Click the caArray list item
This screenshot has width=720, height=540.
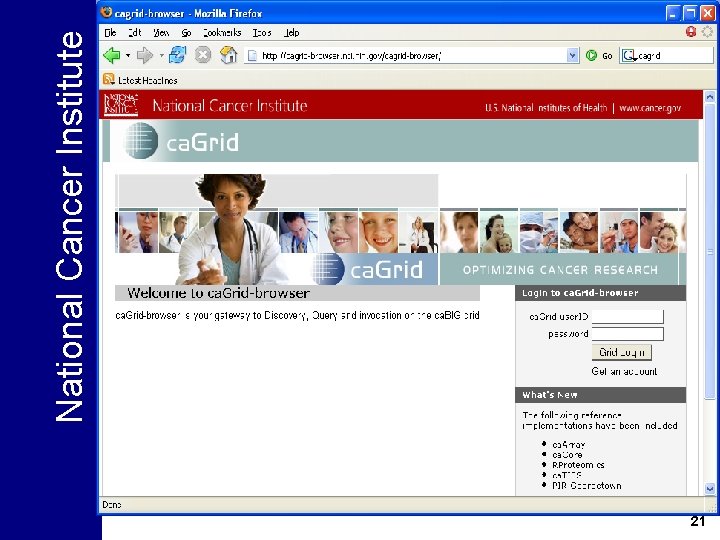(568, 444)
